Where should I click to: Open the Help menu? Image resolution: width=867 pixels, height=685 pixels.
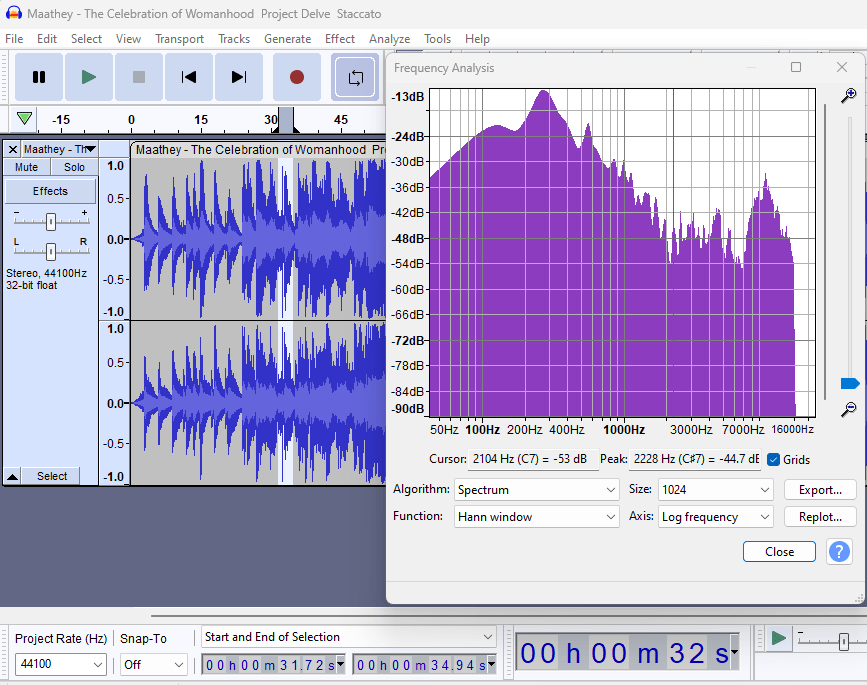point(477,39)
